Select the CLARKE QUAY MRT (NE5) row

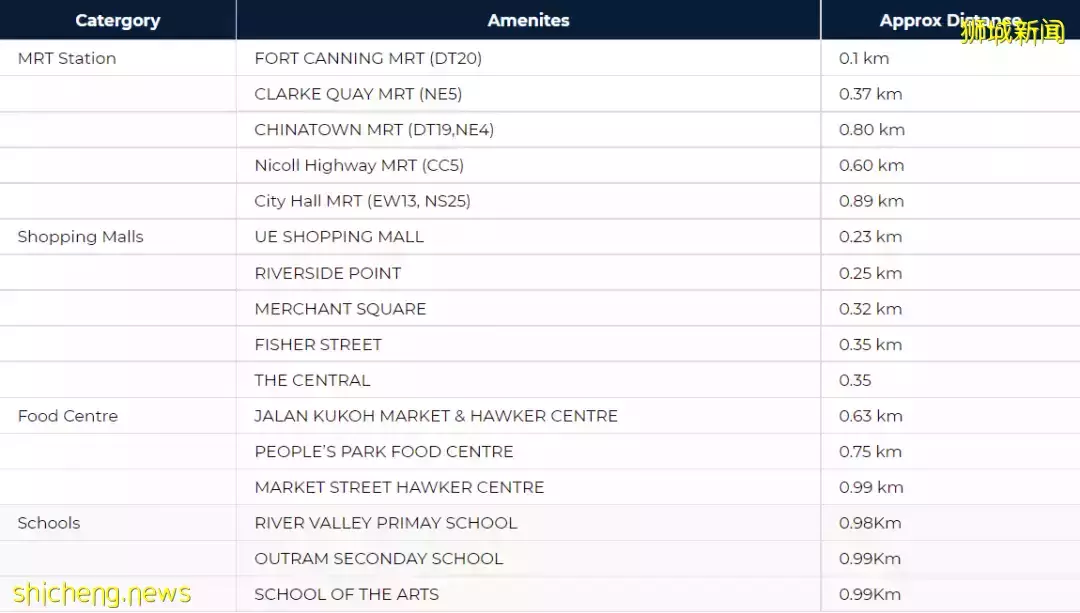coord(358,94)
